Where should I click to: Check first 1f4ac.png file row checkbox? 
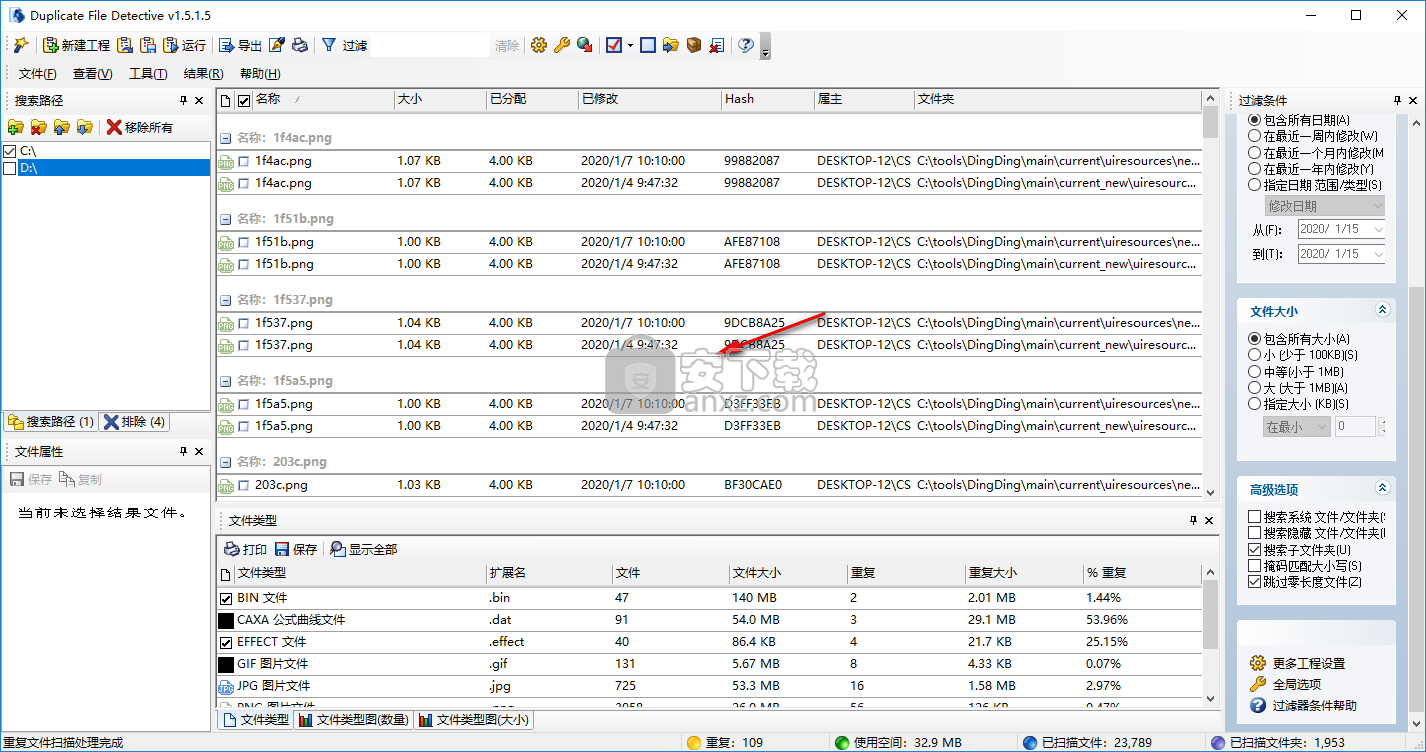tap(244, 161)
